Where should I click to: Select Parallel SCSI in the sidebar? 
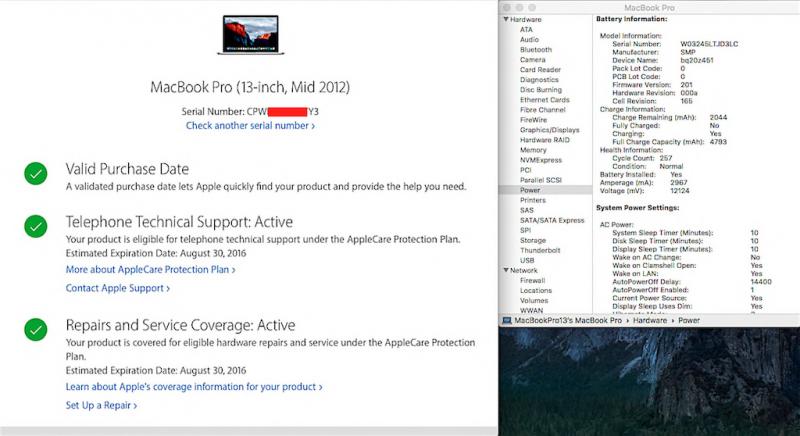(x=541, y=180)
